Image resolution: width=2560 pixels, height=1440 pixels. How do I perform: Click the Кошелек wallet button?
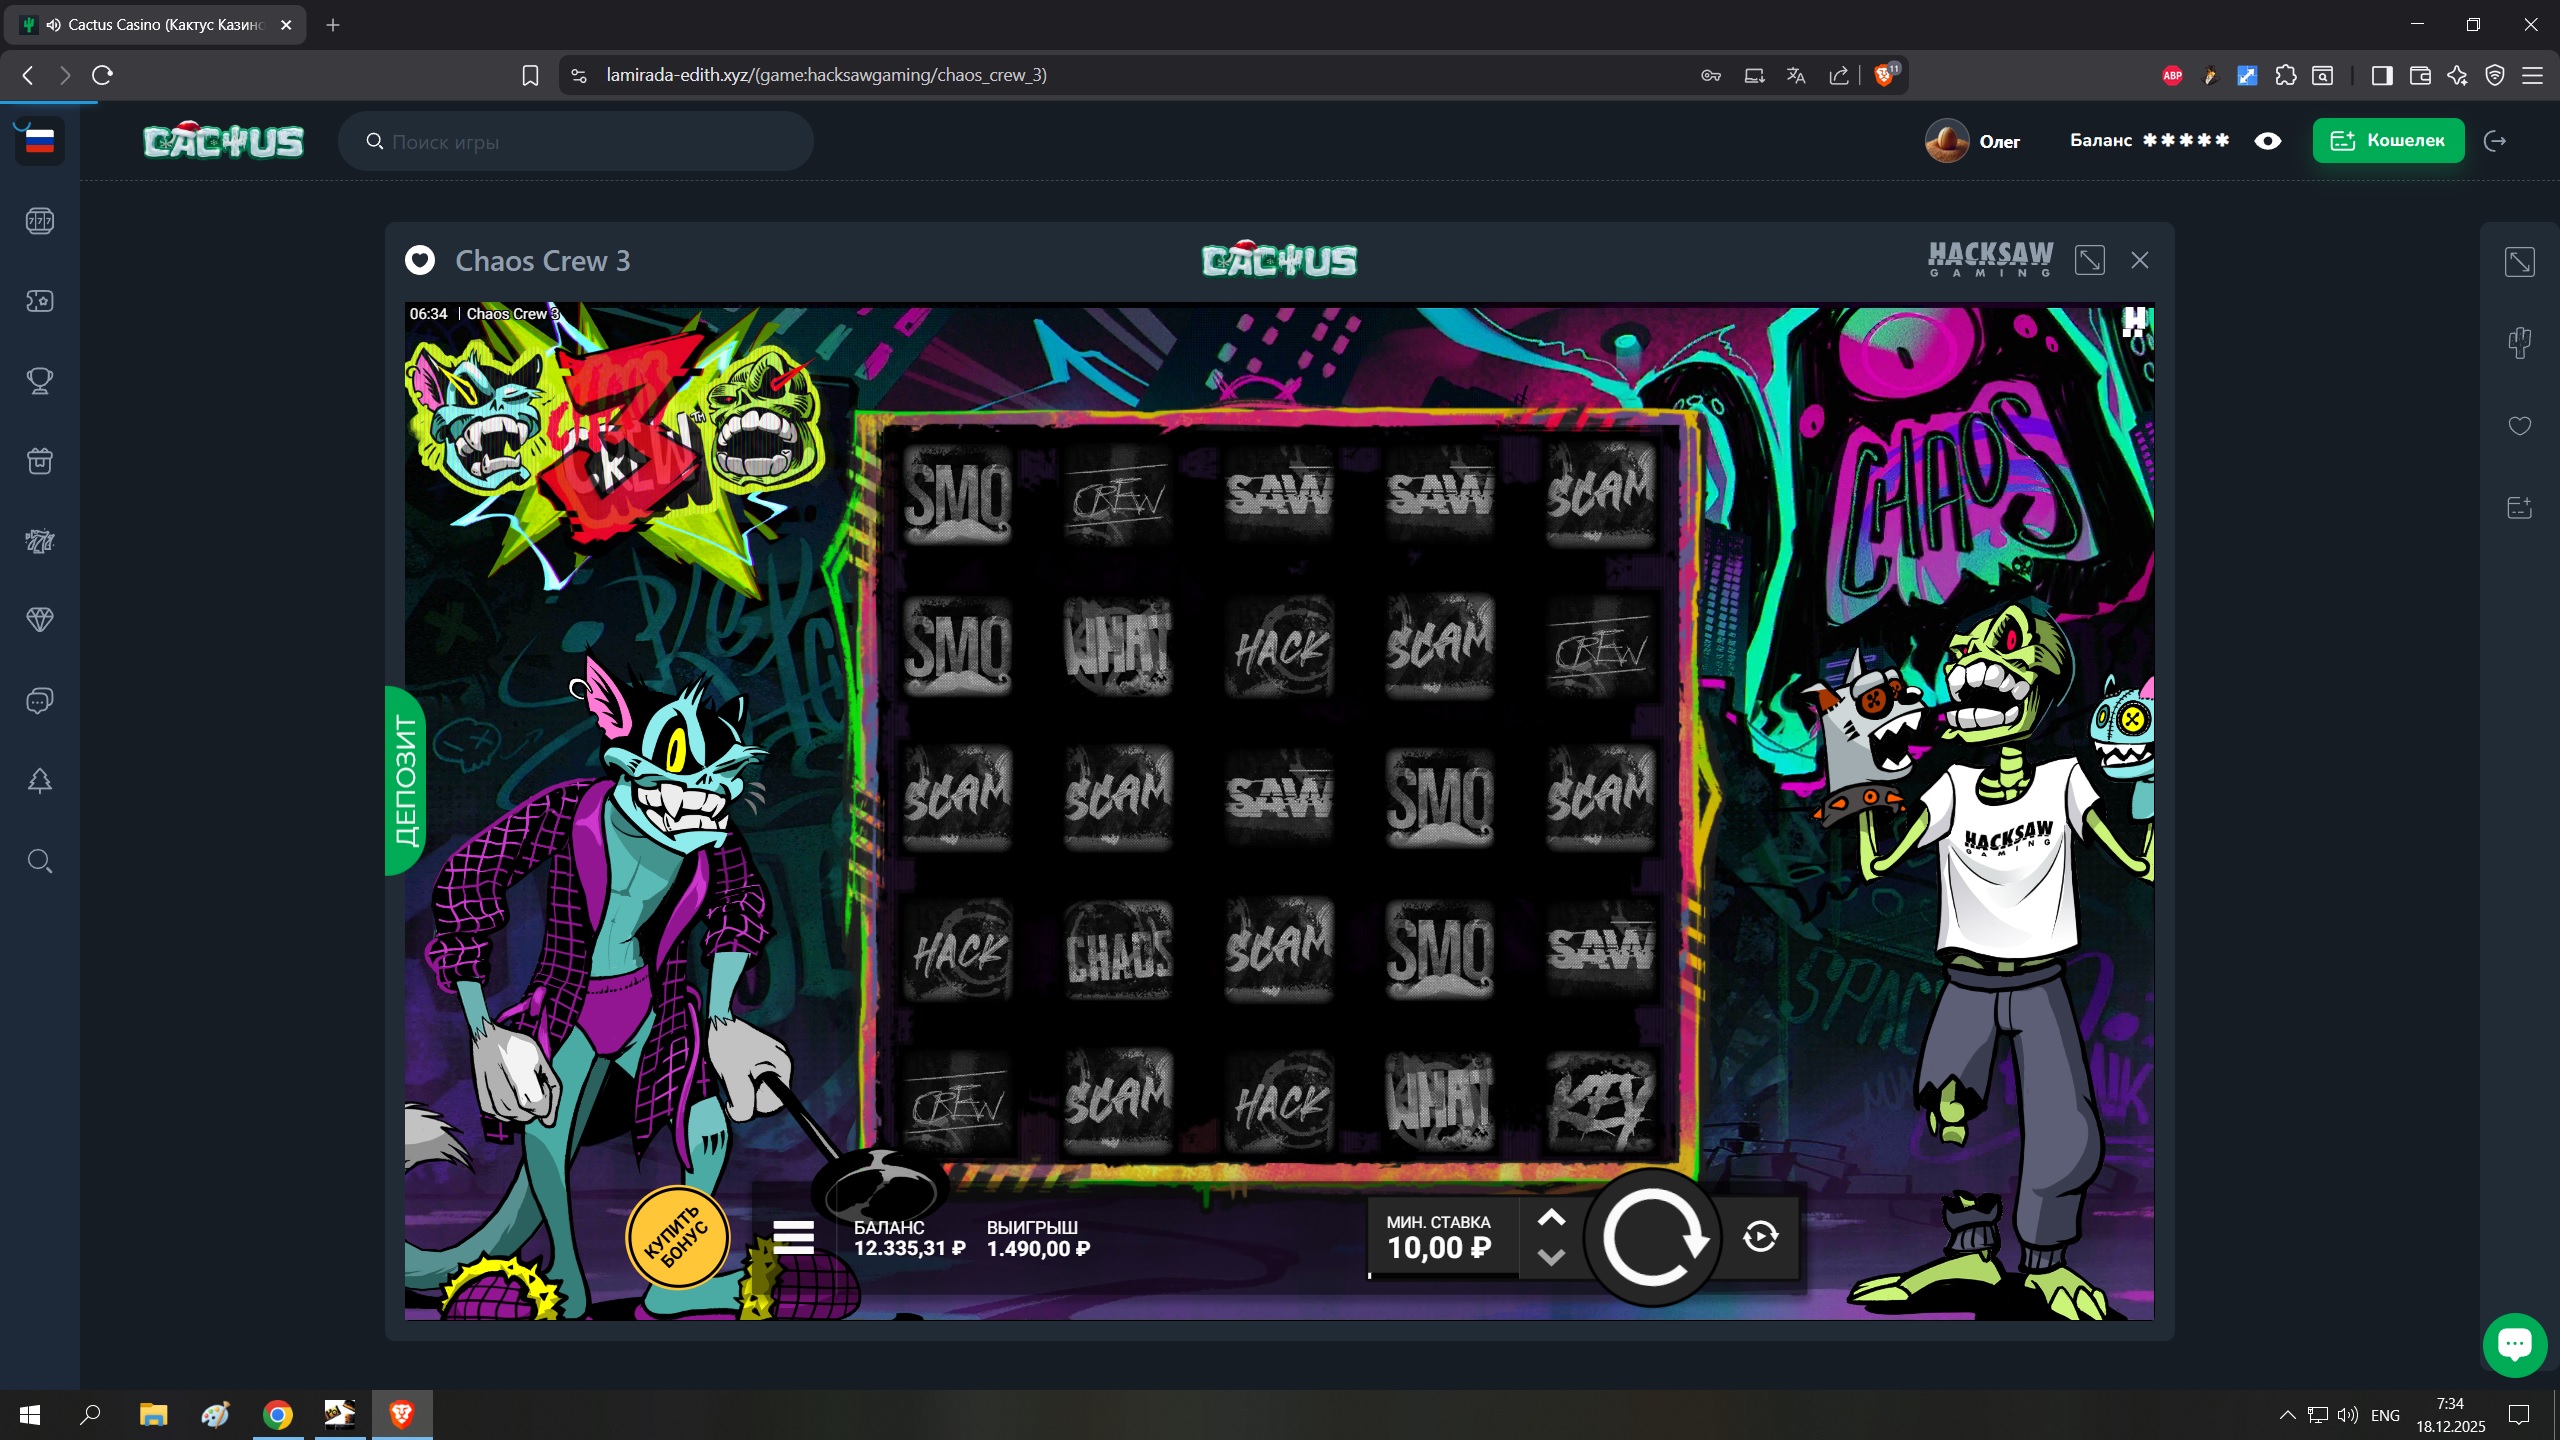(2387, 141)
